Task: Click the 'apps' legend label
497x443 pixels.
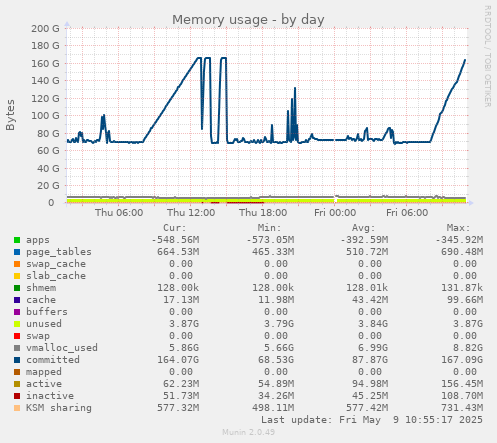Action: 38,240
